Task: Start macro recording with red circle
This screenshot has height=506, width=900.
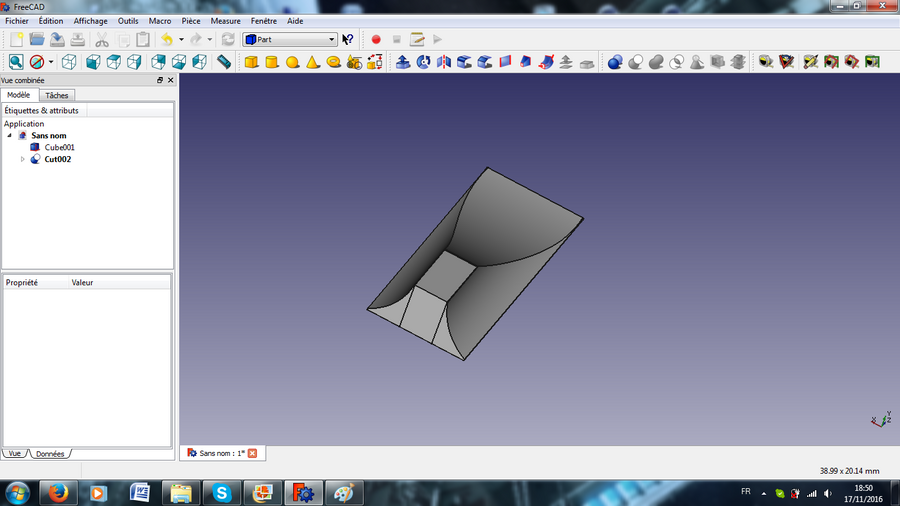Action: (x=376, y=40)
